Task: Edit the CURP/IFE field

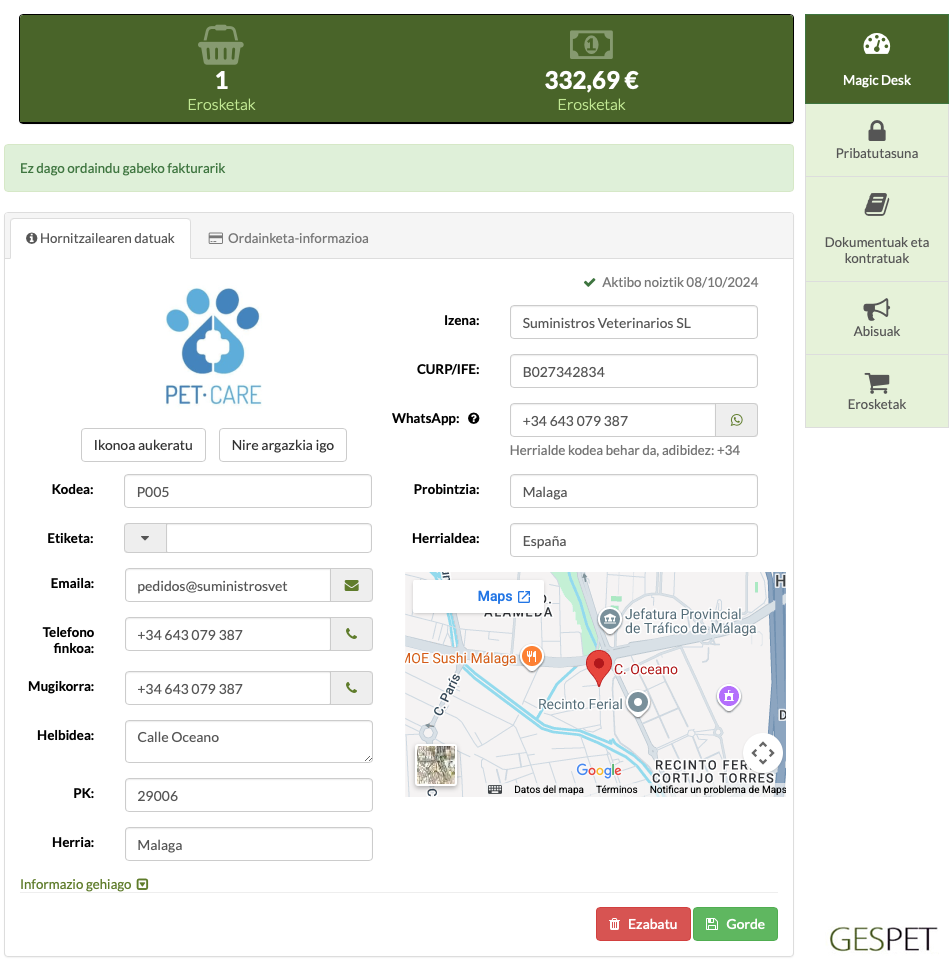Action: (x=633, y=372)
